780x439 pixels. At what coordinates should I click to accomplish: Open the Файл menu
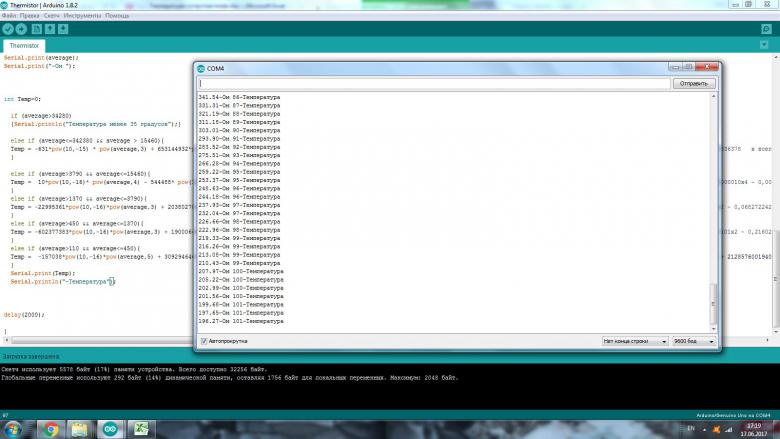[9, 16]
